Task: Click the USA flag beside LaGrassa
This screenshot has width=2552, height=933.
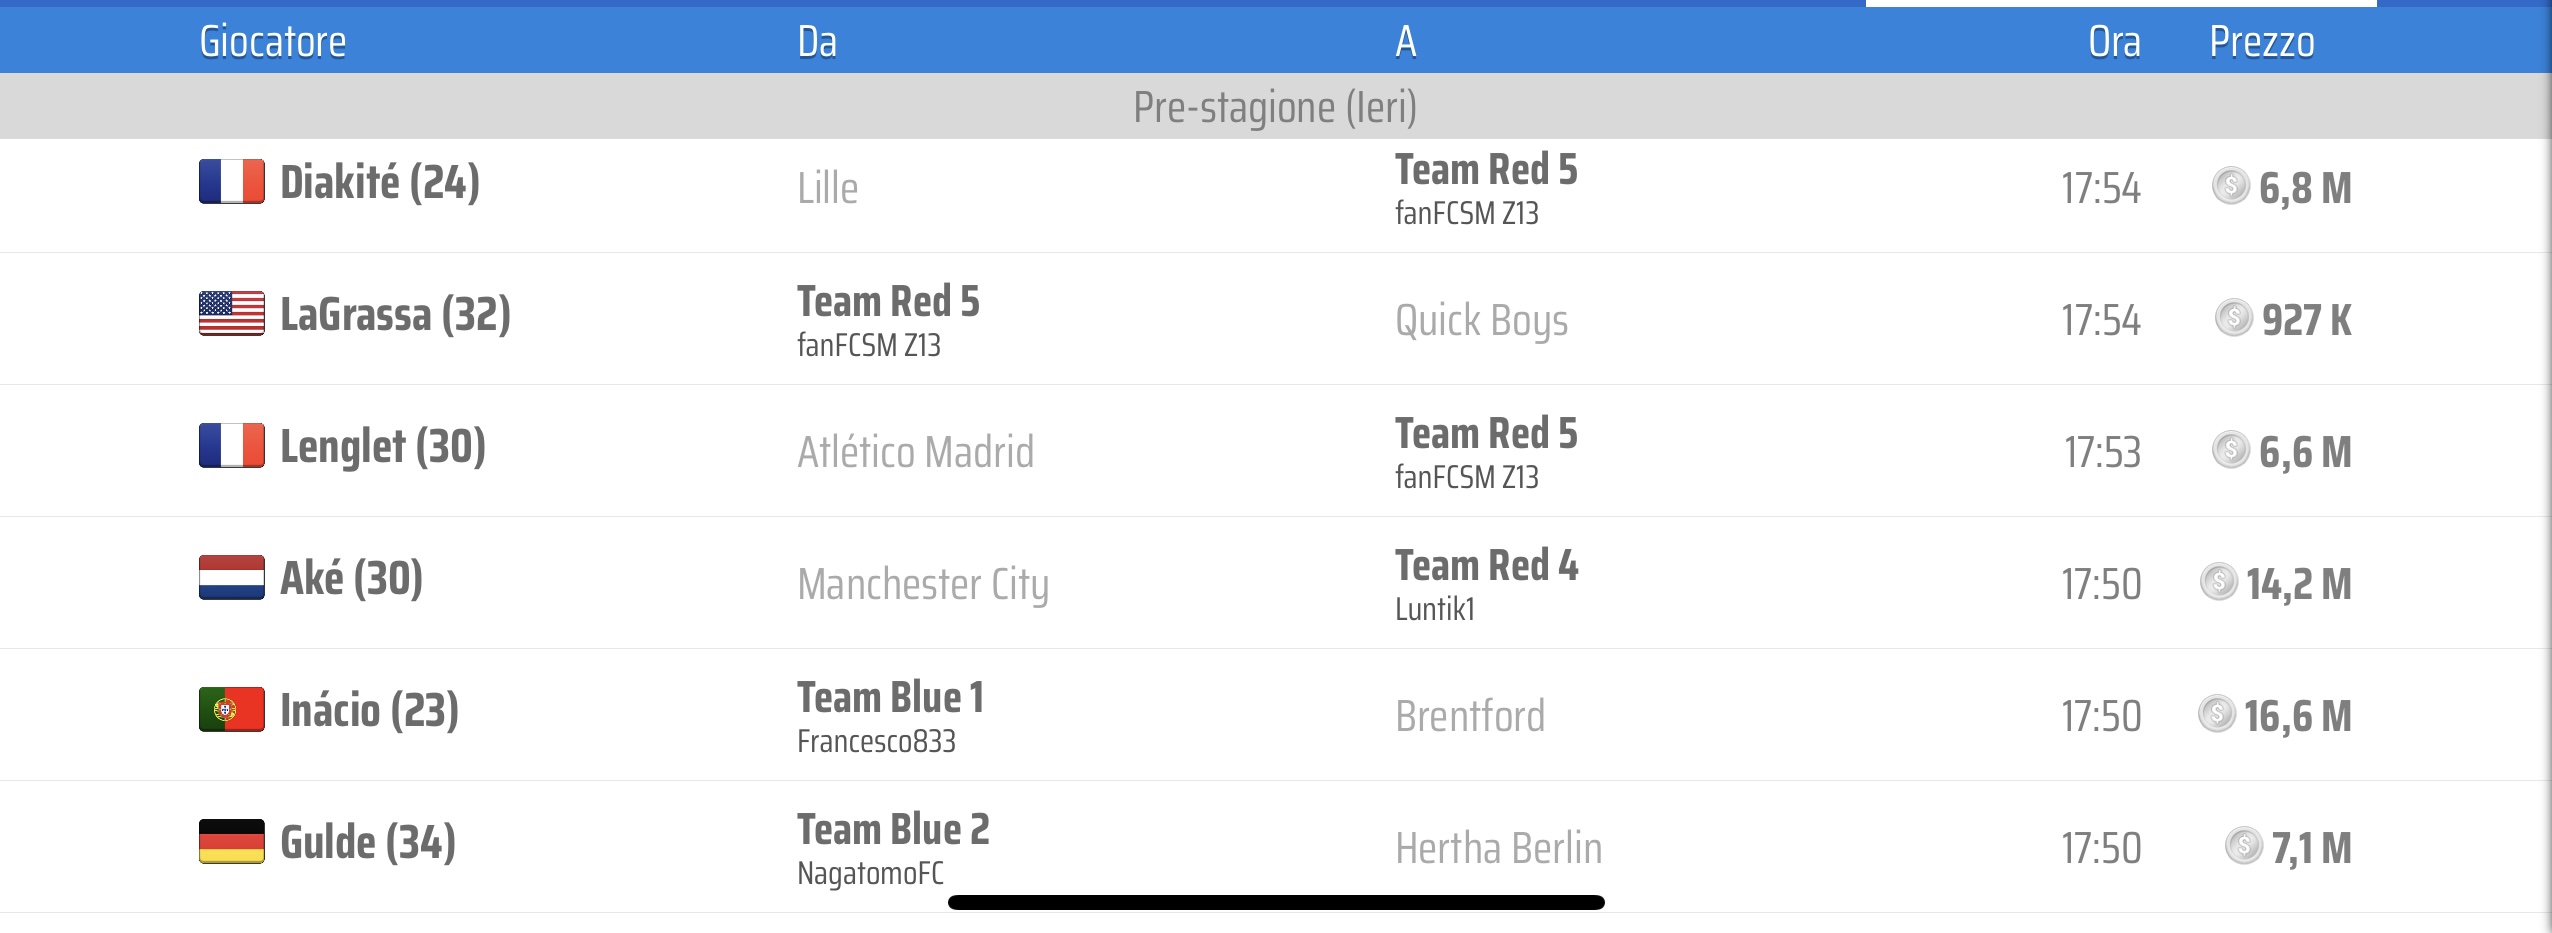Action: [231, 314]
